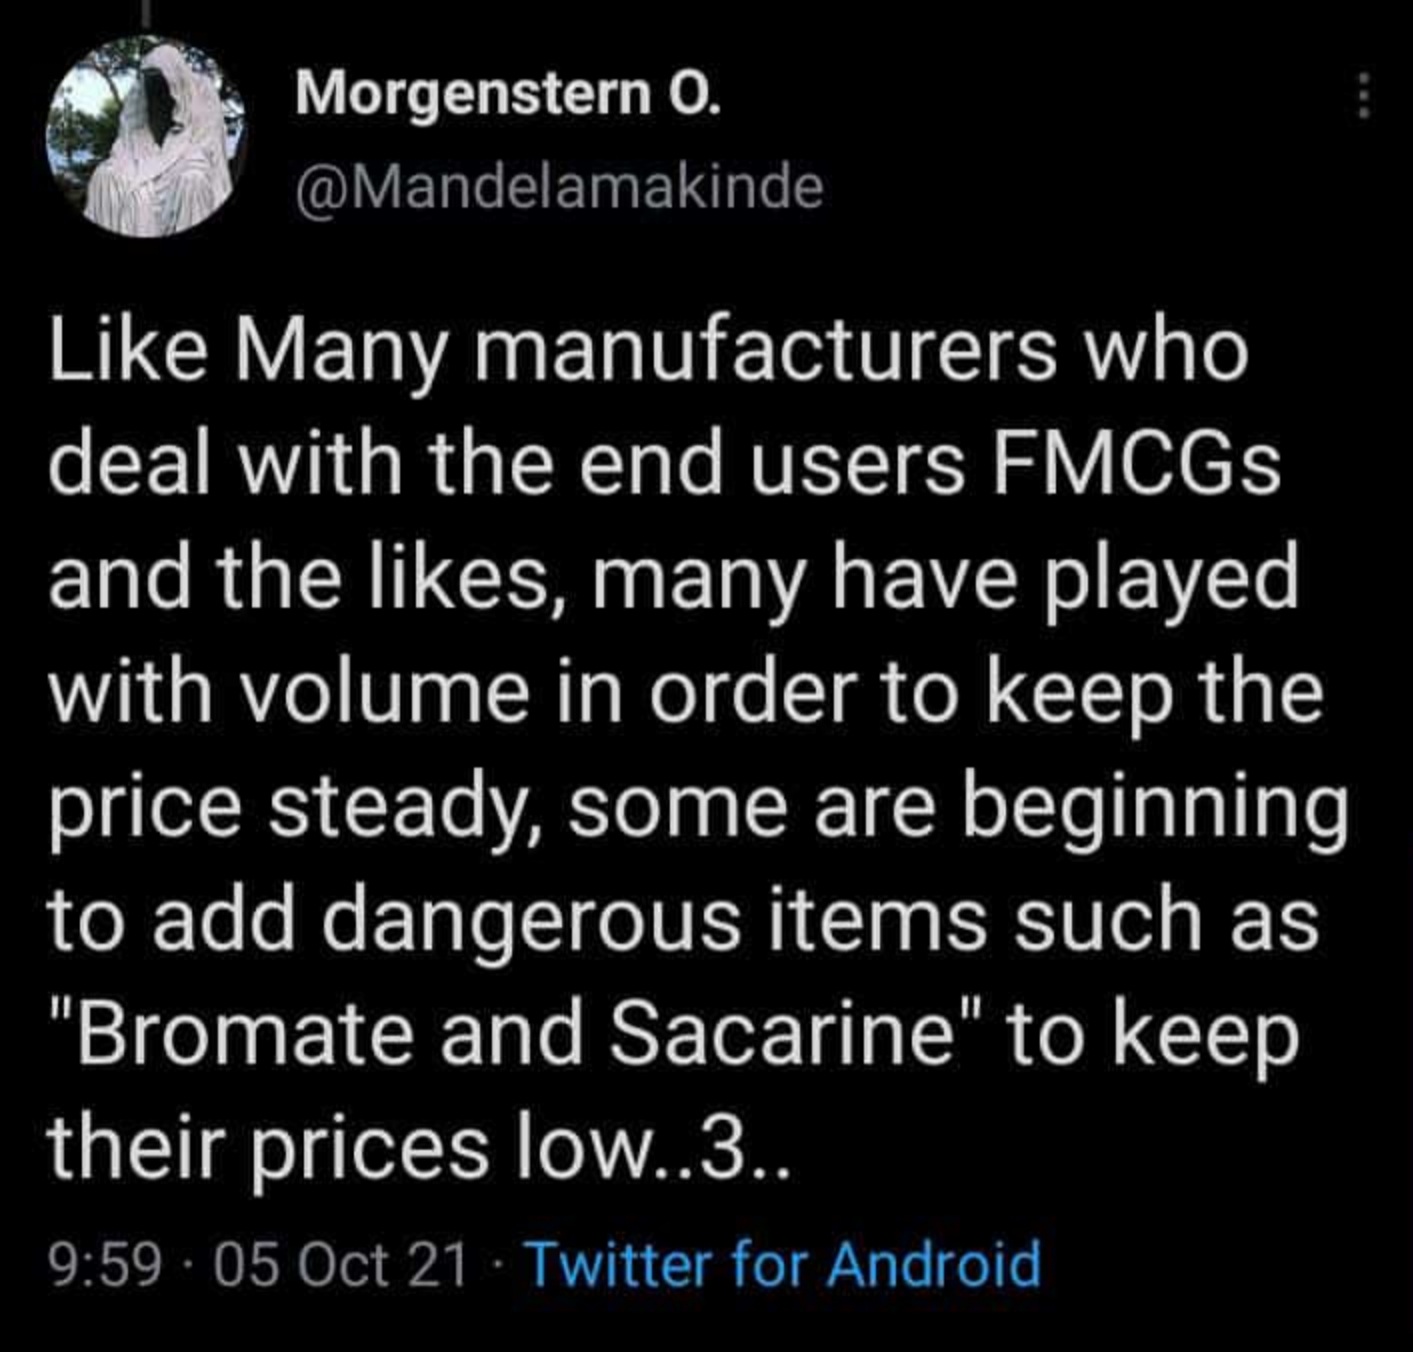Viewport: 1413px width, 1352px height.
Task: Open Morgenstern O. profile via display name
Action: (x=507, y=95)
